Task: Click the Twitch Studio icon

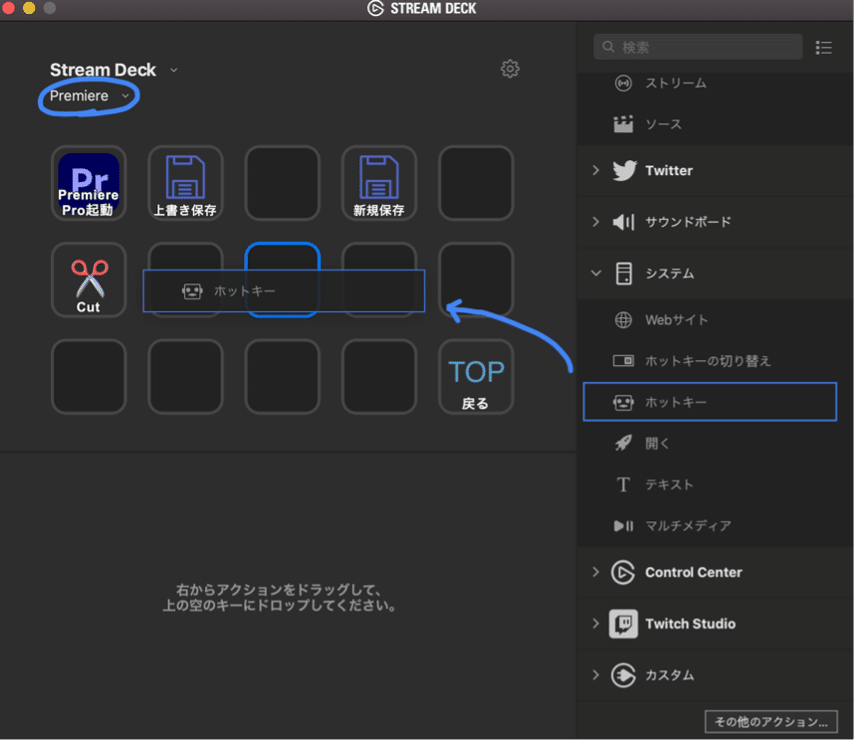Action: 623,624
